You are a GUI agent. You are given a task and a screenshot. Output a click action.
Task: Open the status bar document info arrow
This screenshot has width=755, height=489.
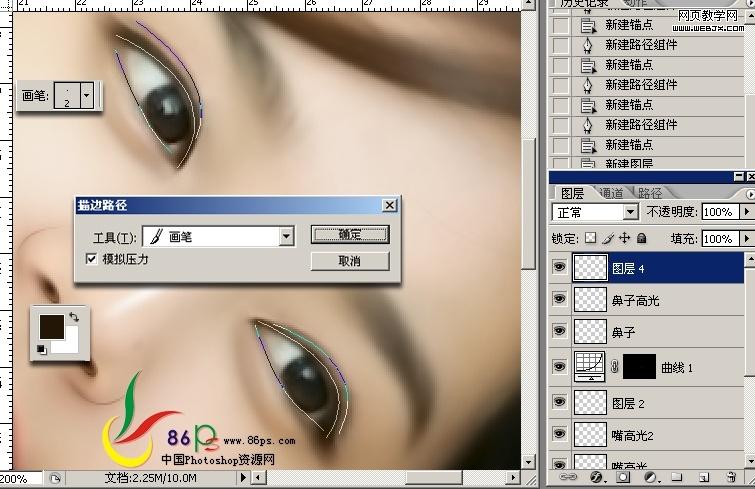[x=243, y=477]
